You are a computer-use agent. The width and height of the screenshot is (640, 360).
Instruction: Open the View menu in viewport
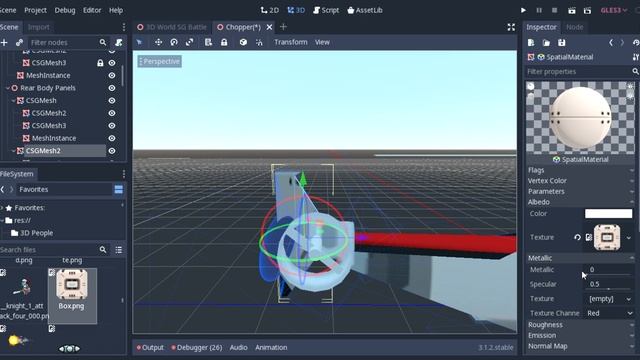pos(322,42)
